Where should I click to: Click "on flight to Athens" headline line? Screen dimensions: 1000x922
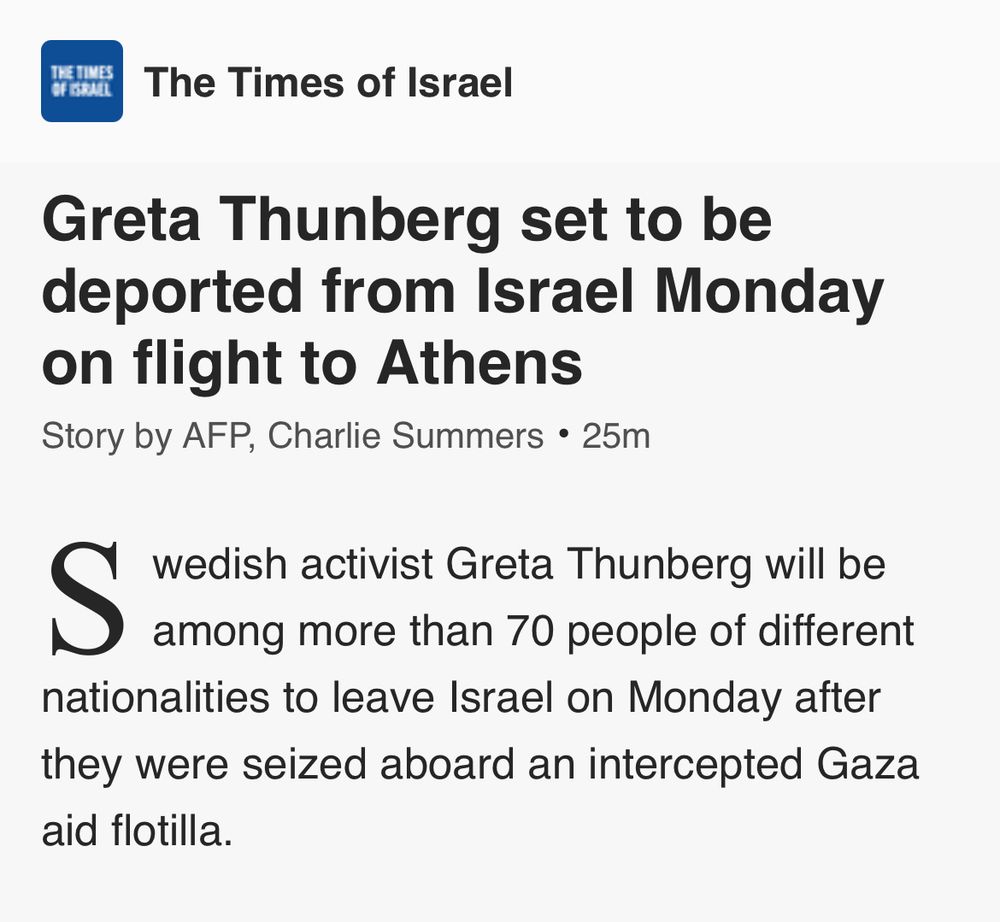[312, 363]
